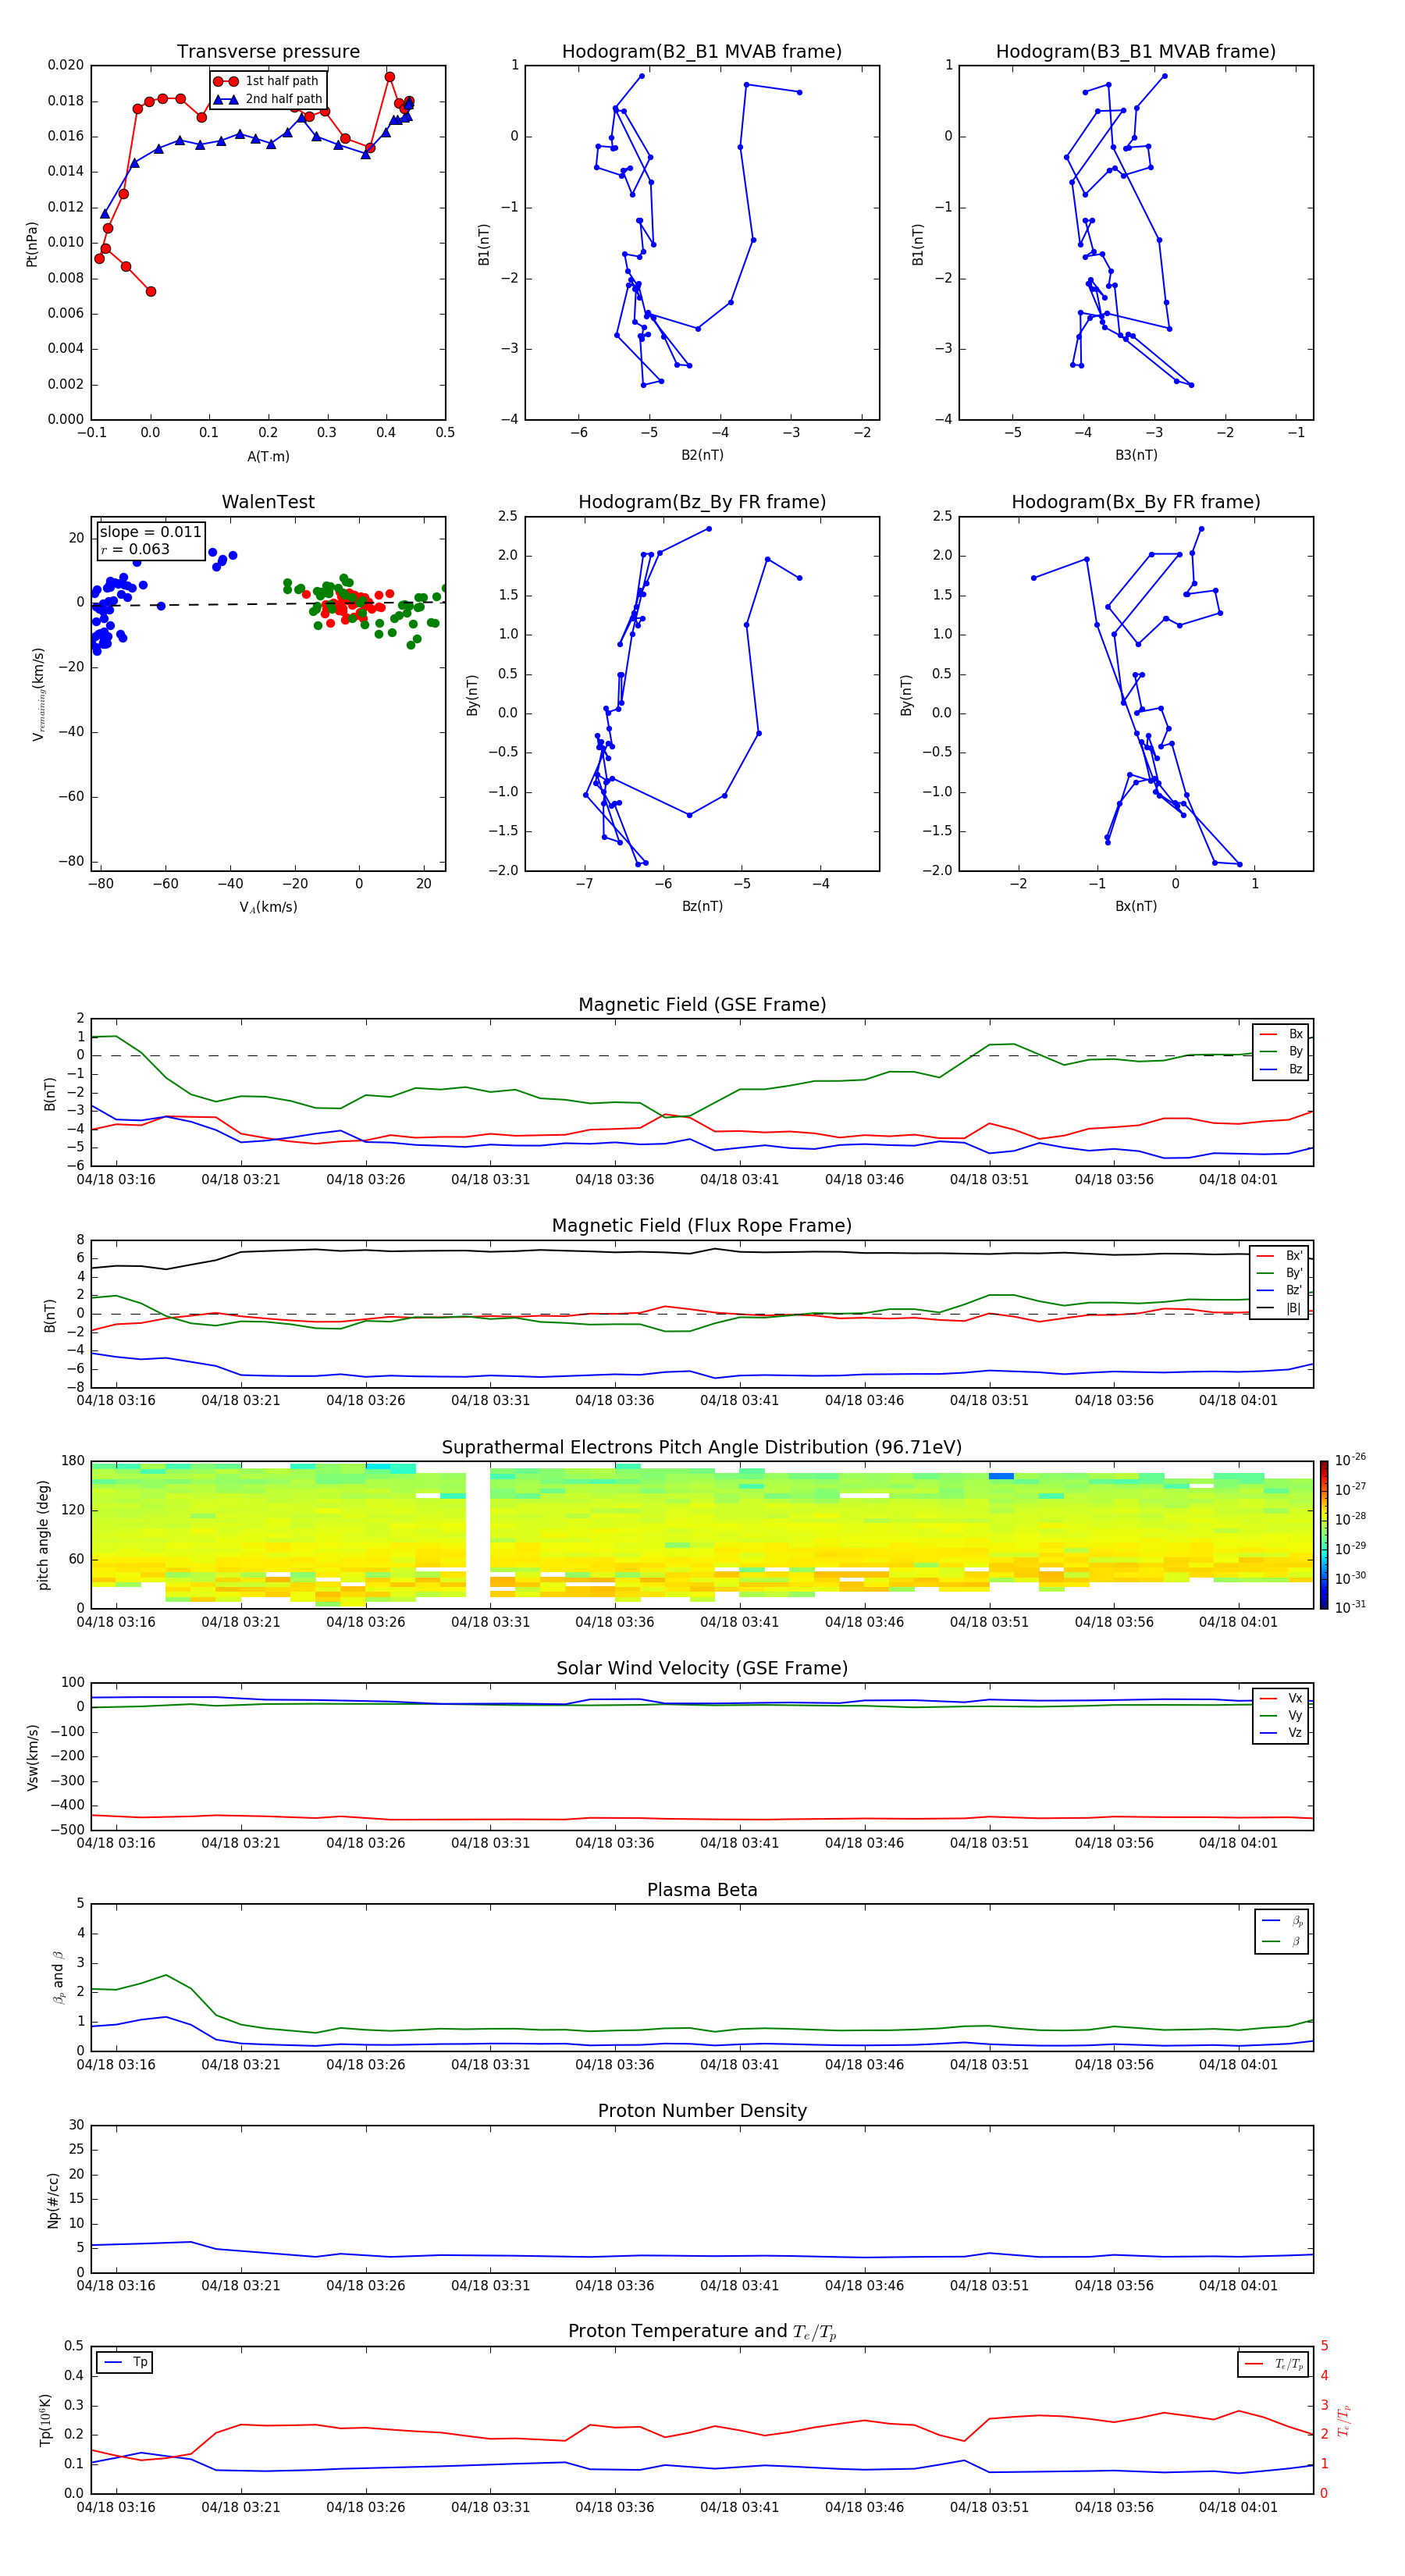Click the 'pitch angle (deg)' axis label
The height and width of the screenshot is (2576, 1405).
43,1535
